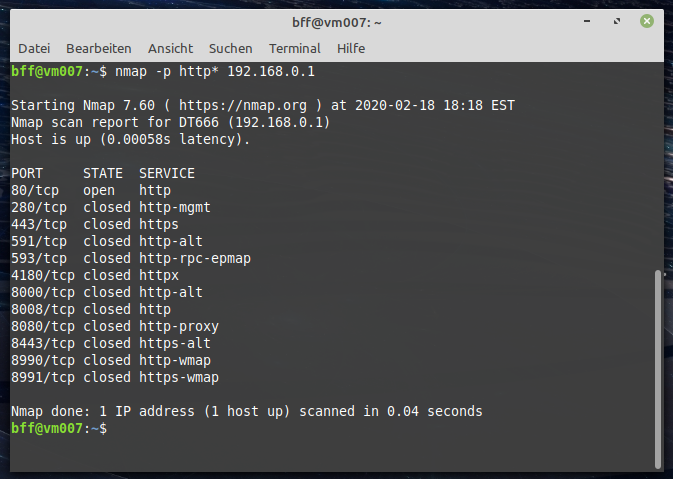The image size is (673, 479).
Task: Click the https://nmap.org URL in output
Action: tap(243, 105)
